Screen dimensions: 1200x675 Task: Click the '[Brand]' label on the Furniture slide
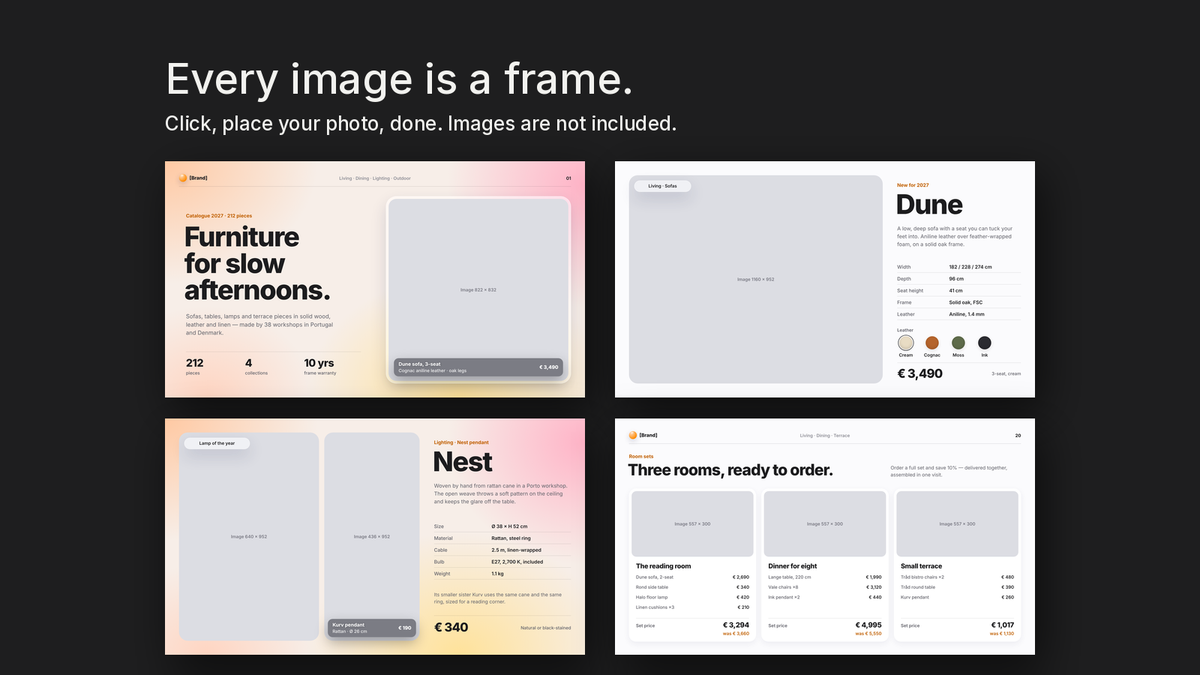click(x=198, y=178)
